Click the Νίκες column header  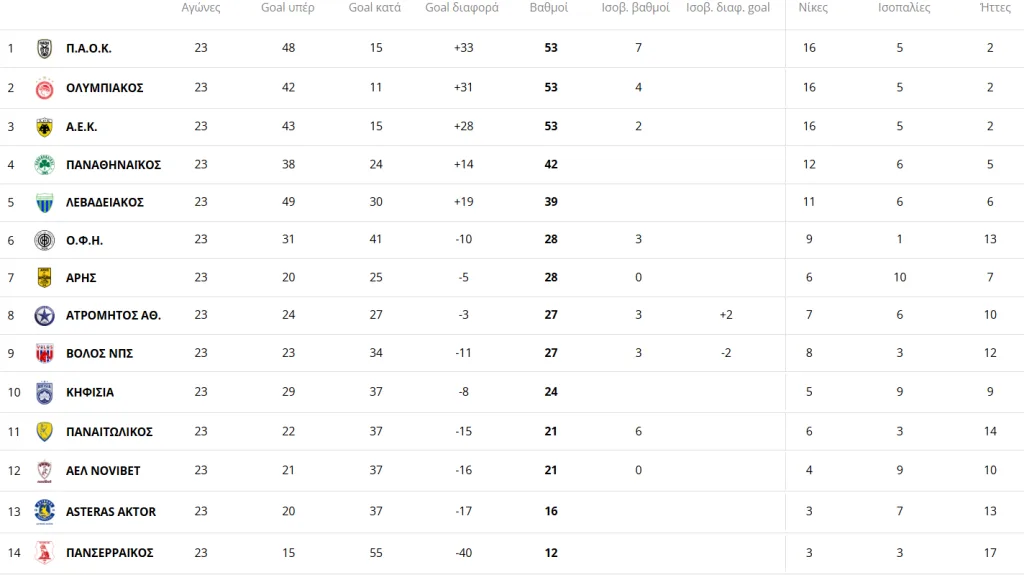click(813, 8)
